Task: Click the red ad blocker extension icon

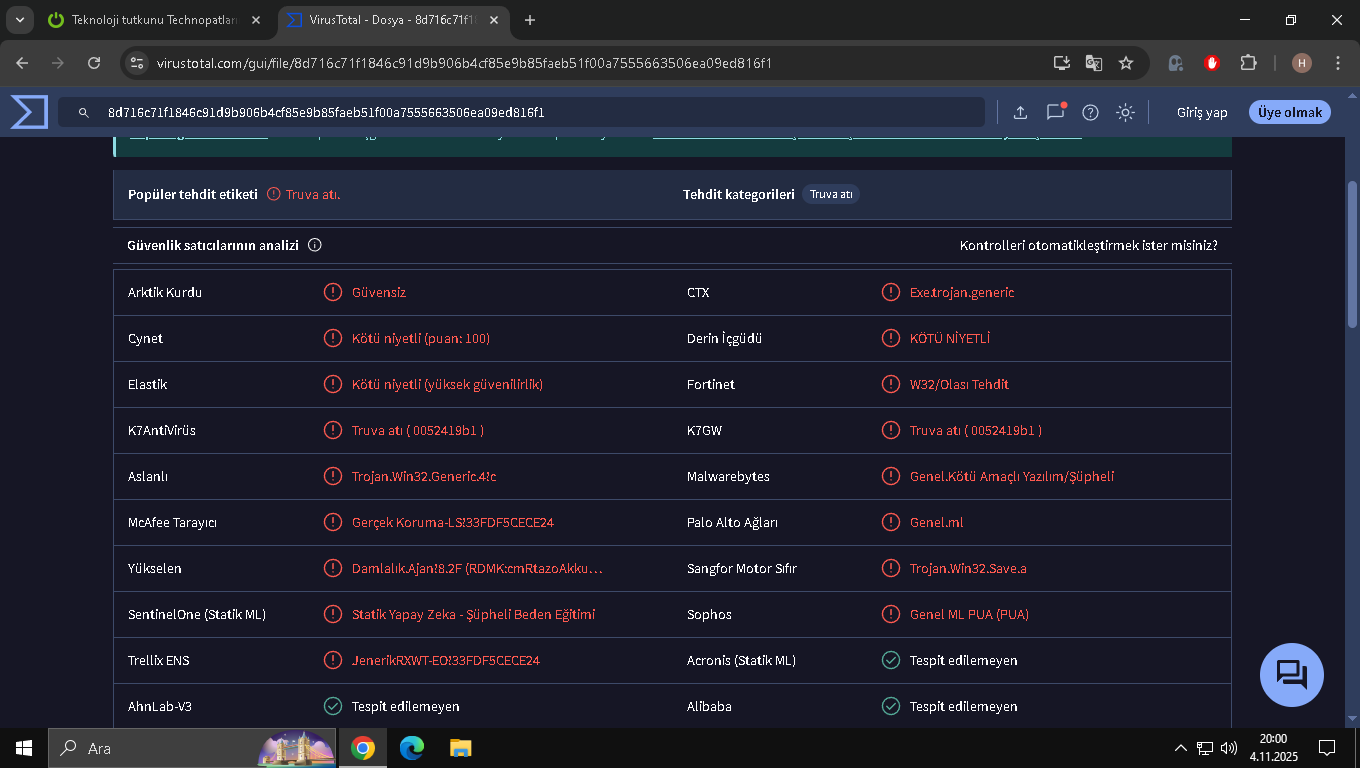Action: point(1212,63)
